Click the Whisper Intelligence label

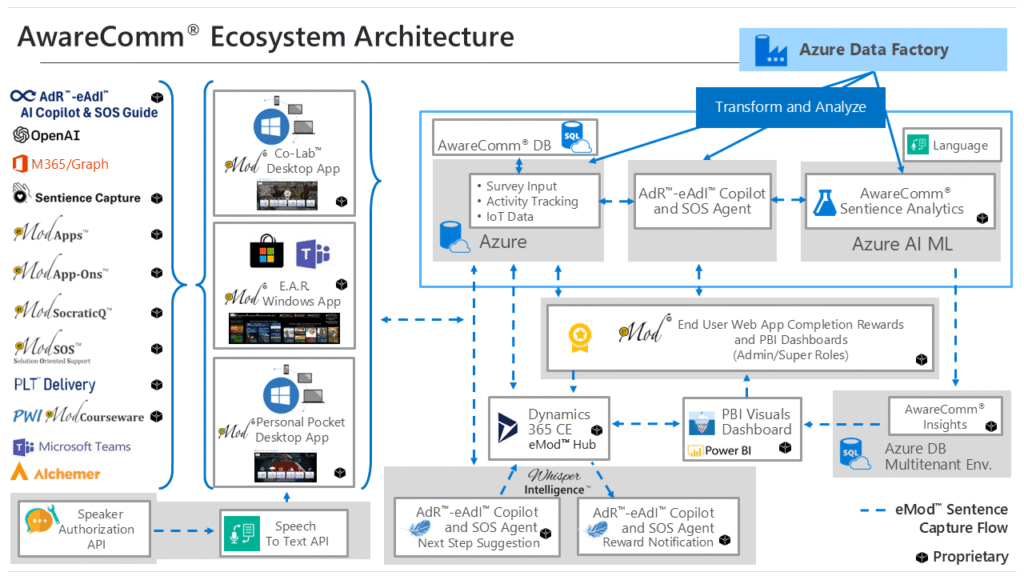(x=555, y=482)
